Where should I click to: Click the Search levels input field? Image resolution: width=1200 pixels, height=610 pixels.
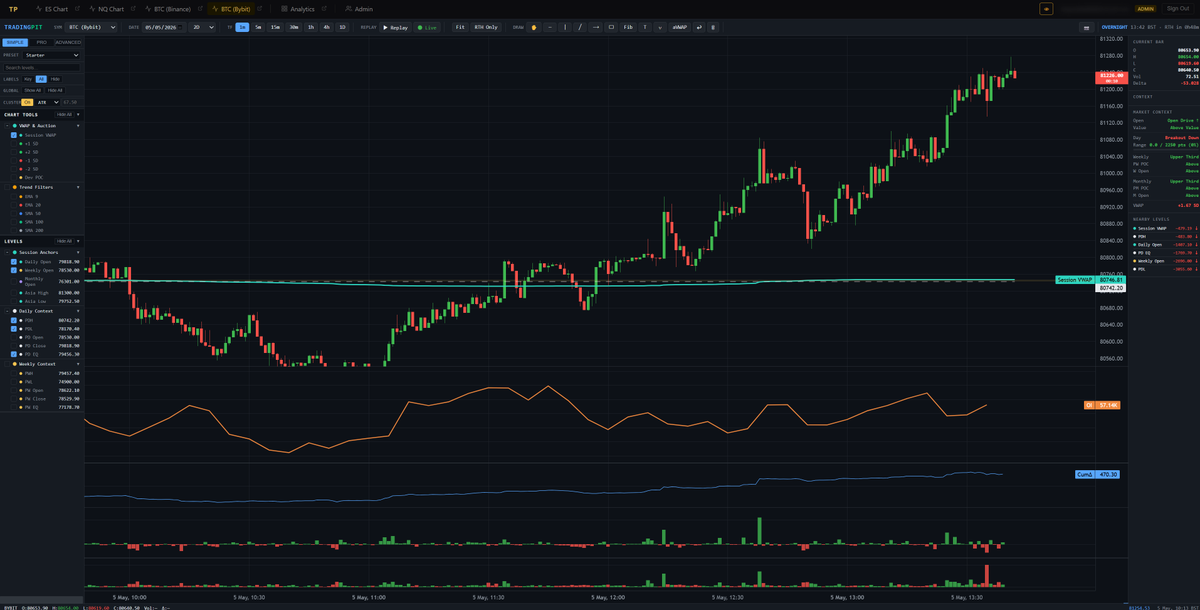pos(41,67)
